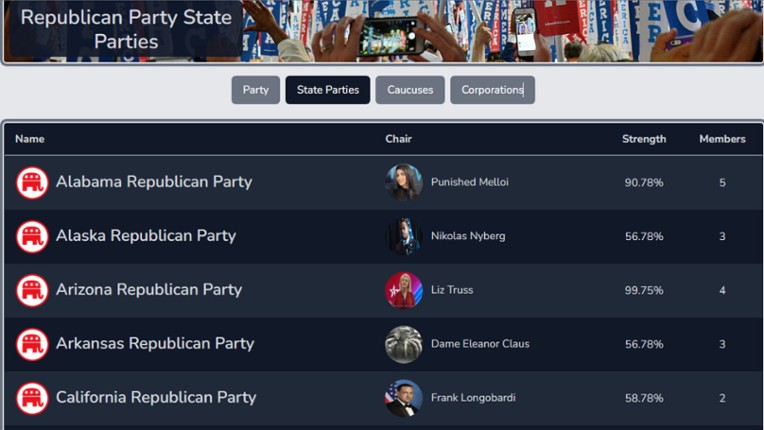Open Arizona Republican Party page link
This screenshot has width=764, height=430.
(149, 290)
